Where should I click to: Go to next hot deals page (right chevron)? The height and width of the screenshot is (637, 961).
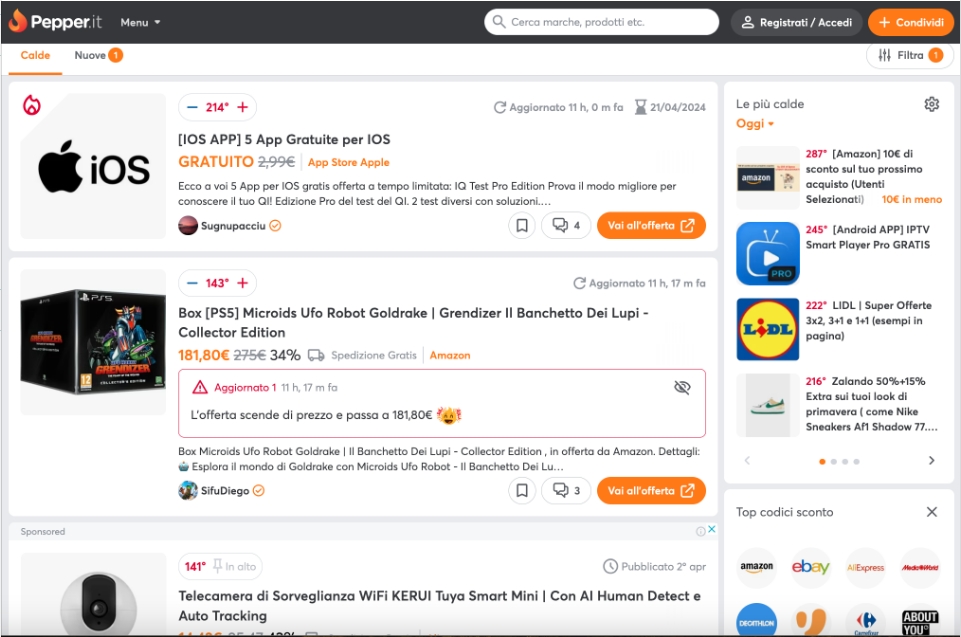[932, 460]
